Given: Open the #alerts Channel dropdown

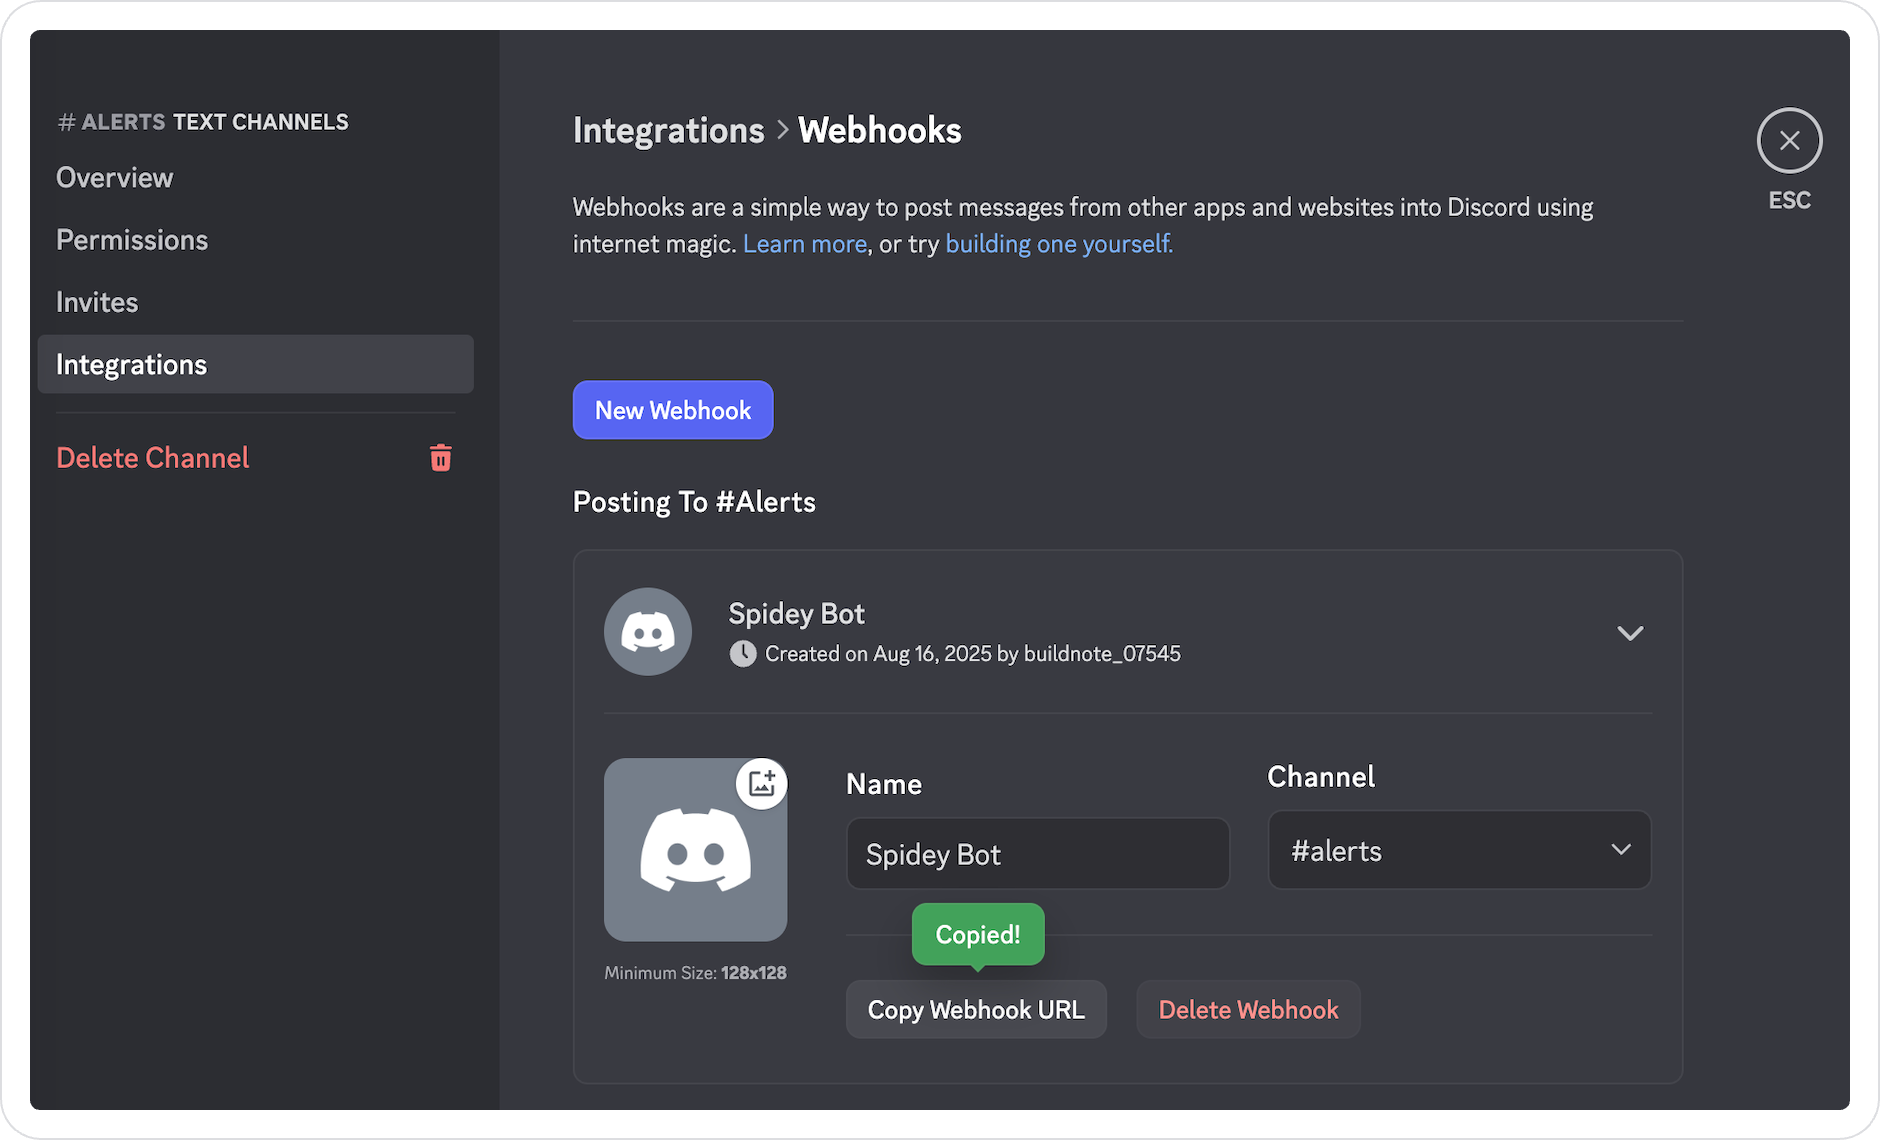Looking at the screenshot, I should pos(1459,850).
